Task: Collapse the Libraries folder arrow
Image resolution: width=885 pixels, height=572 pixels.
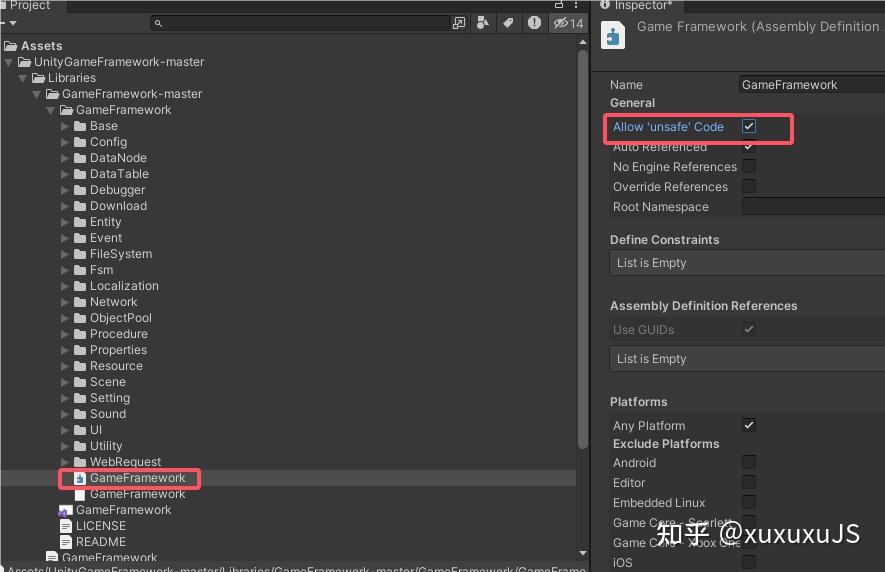Action: click(x=23, y=78)
